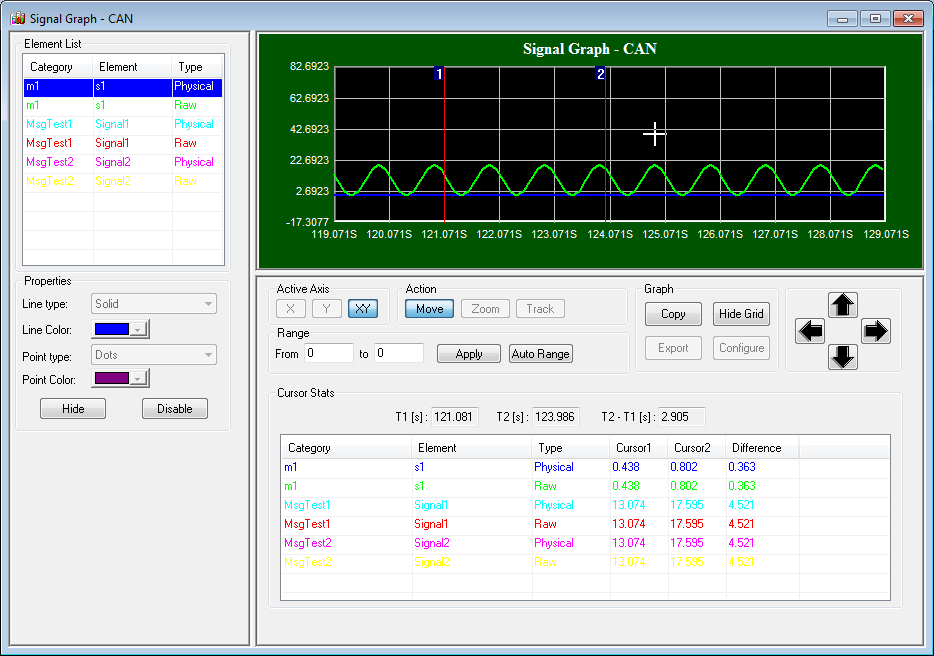Select MsgTest1 Physical row in Cursor Stats

(x=585, y=506)
